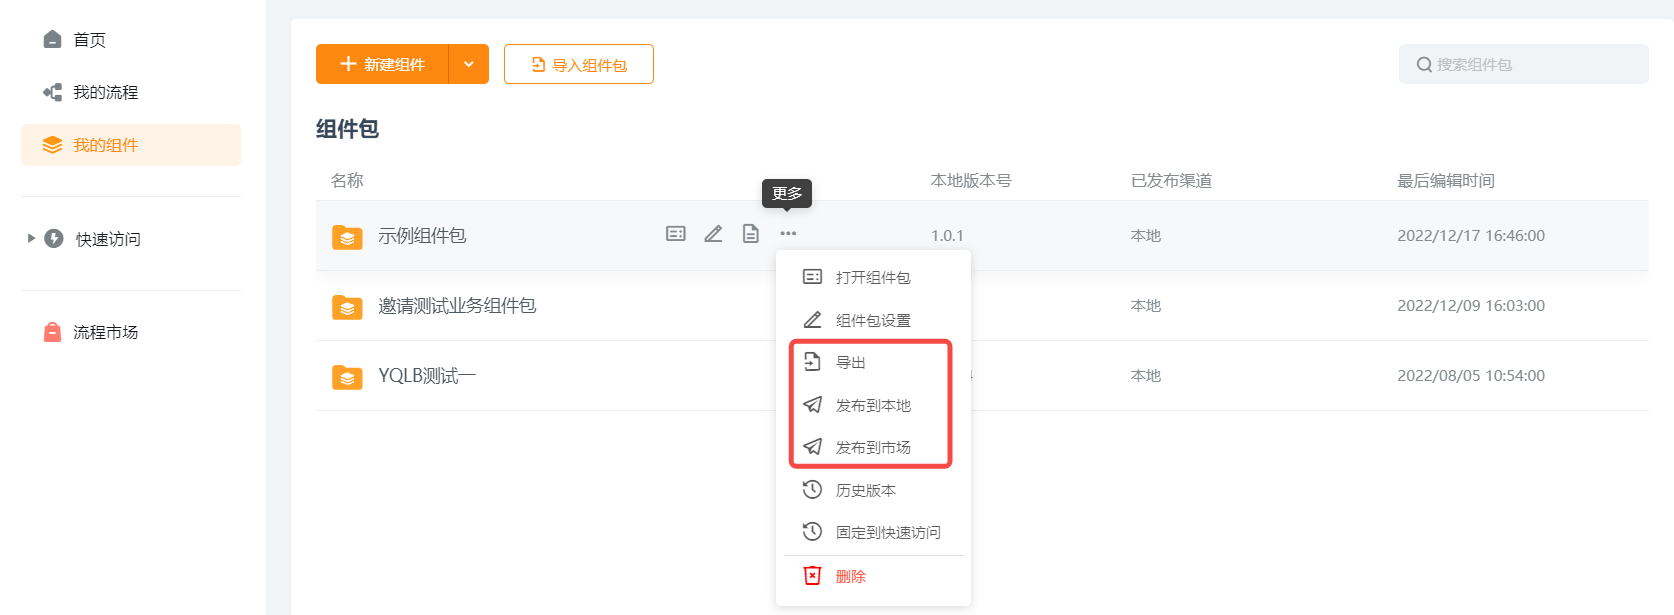Click the 导入组件包 button

coord(579,64)
